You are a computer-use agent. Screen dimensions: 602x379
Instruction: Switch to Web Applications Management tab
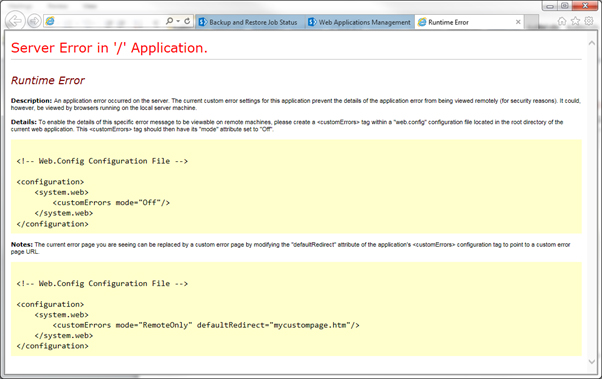point(360,22)
